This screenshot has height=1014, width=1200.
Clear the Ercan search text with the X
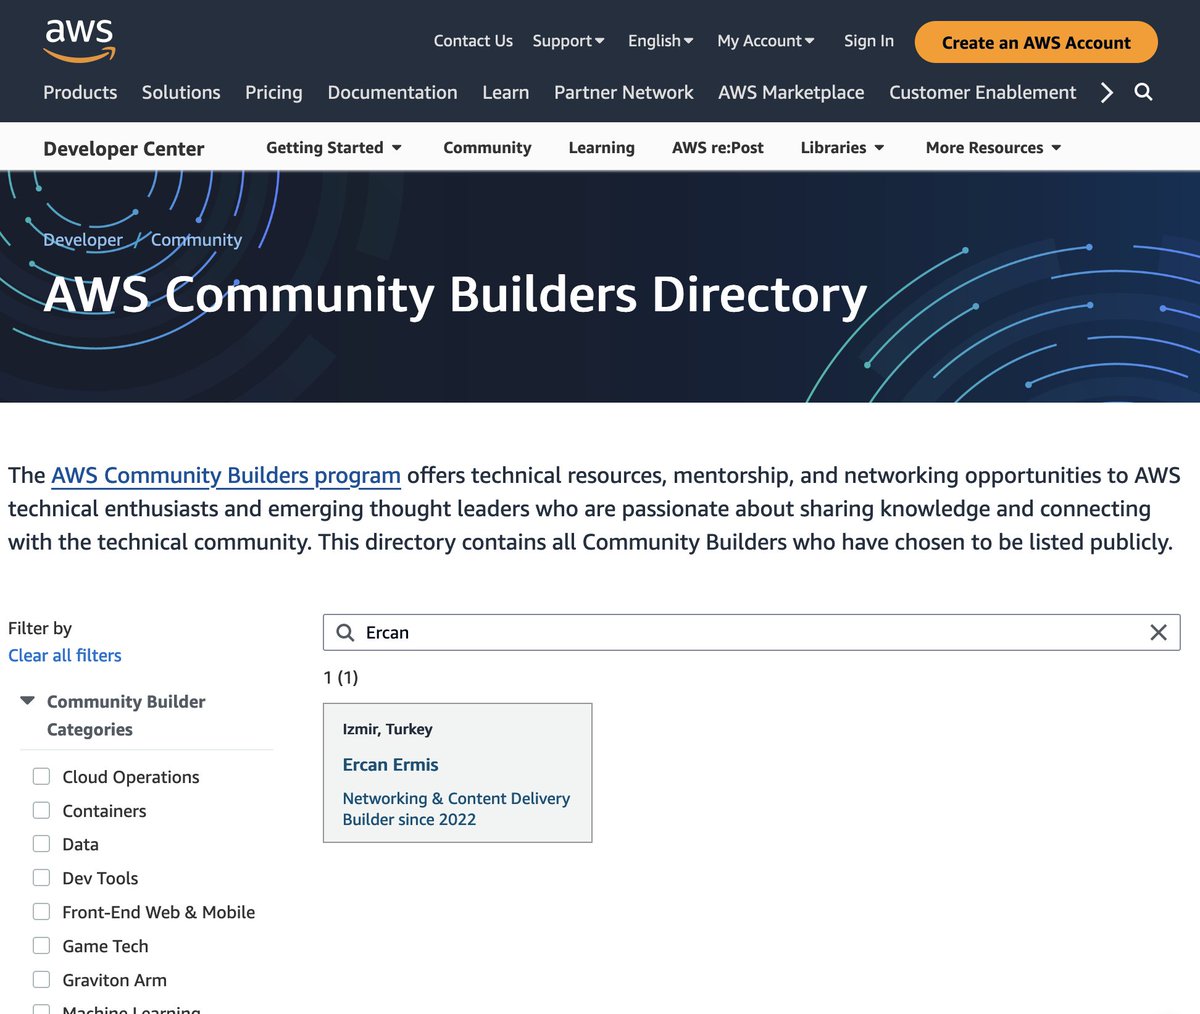pyautogui.click(x=1158, y=632)
